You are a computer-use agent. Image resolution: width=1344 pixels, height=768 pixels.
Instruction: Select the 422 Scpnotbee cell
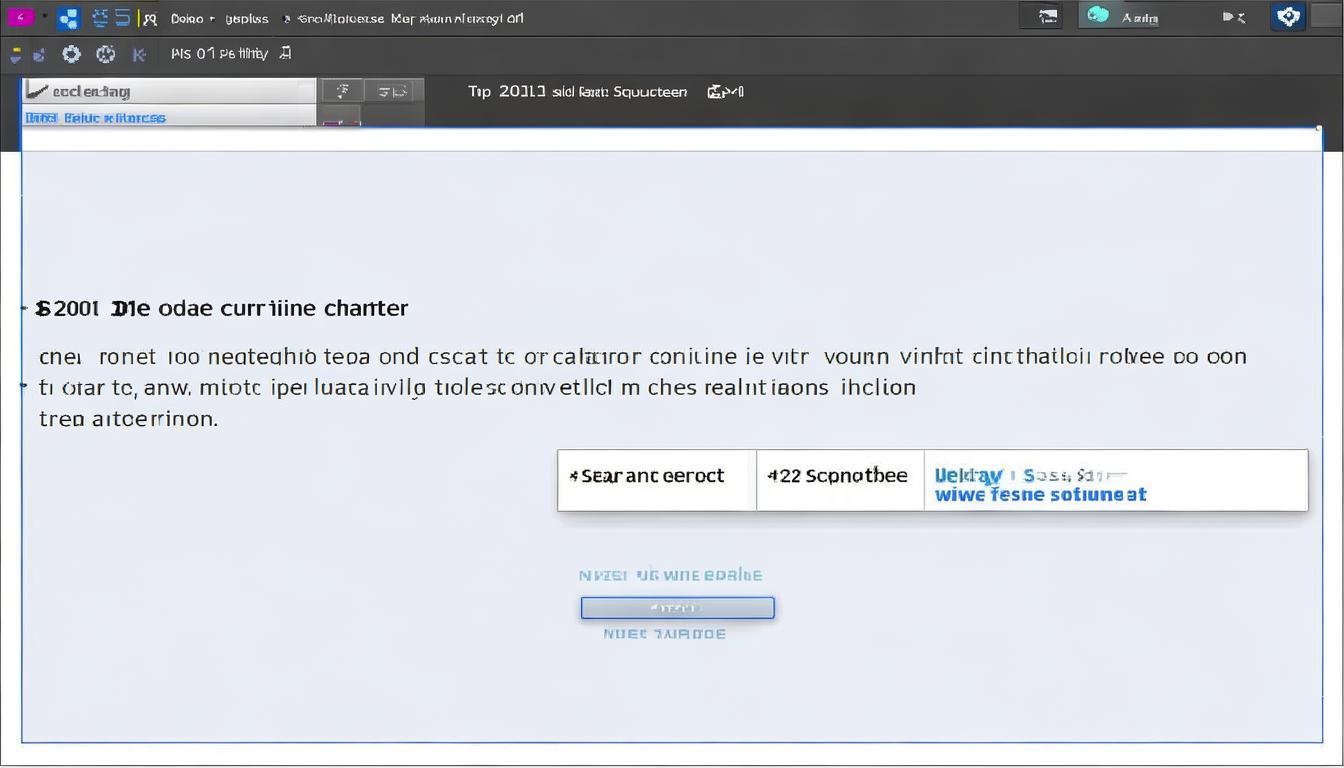pos(838,477)
